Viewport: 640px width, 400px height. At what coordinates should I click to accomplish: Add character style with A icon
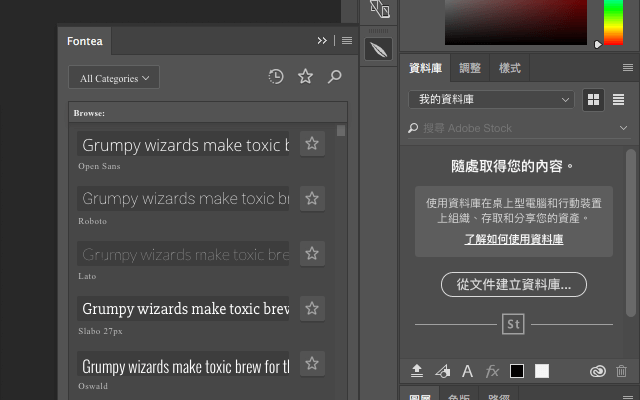click(467, 371)
